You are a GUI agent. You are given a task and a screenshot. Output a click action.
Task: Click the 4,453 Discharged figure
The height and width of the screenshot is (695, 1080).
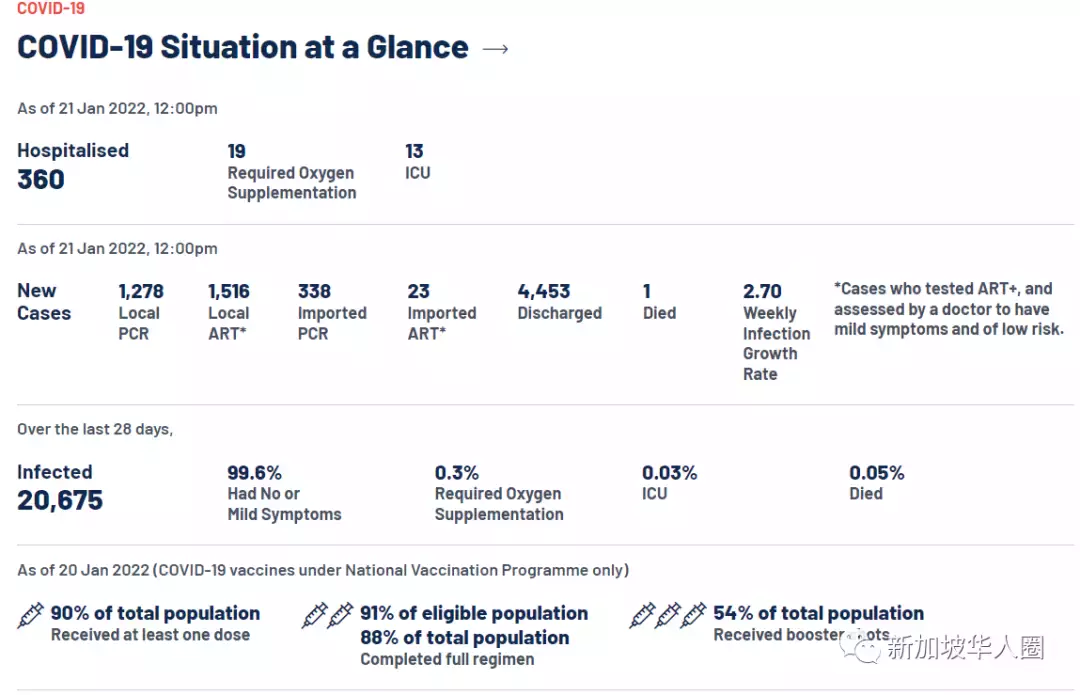(544, 292)
